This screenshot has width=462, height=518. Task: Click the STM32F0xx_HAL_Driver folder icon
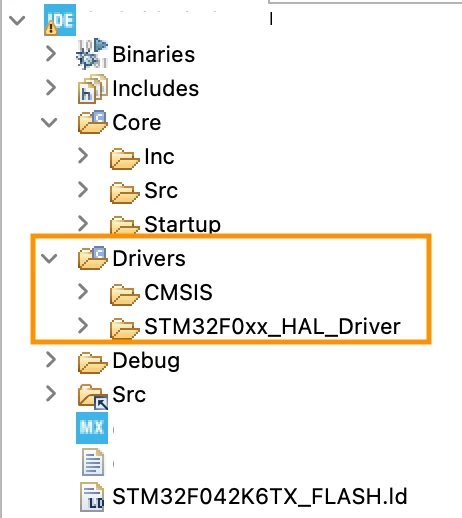pyautogui.click(x=124, y=329)
